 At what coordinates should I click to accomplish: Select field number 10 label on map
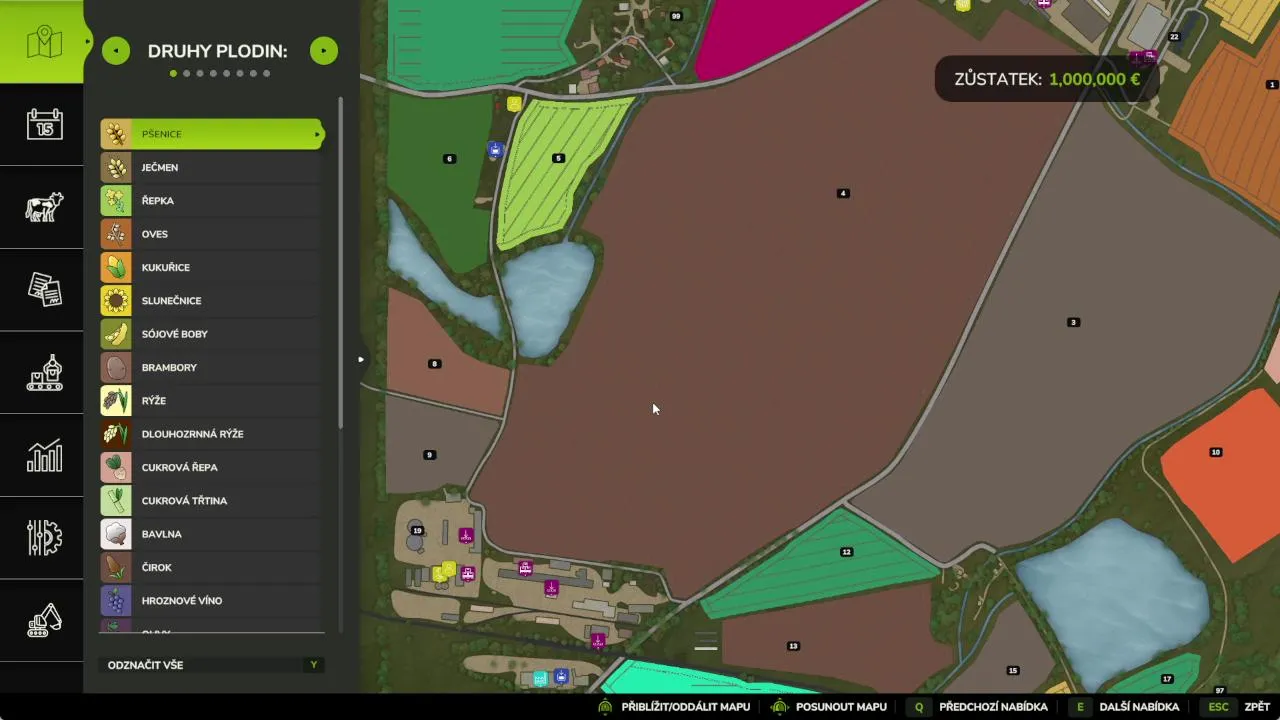point(1216,452)
